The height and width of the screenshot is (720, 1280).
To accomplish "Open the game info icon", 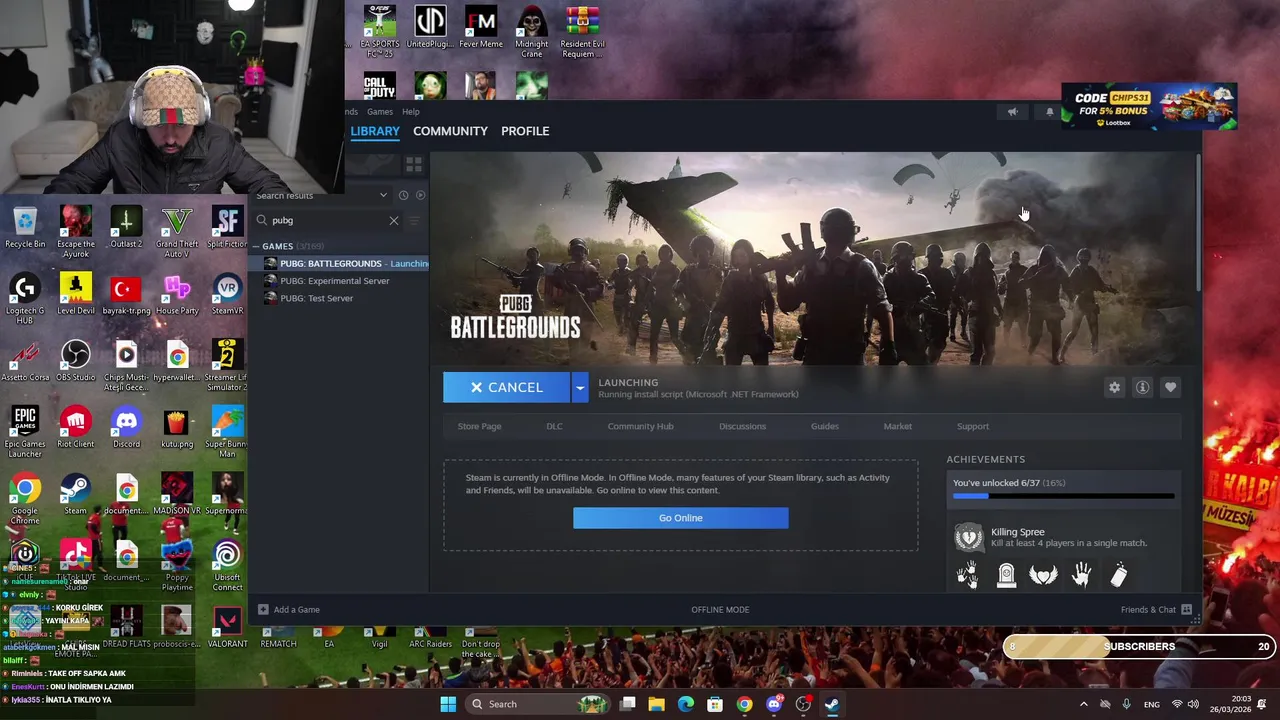I will click(x=1142, y=387).
